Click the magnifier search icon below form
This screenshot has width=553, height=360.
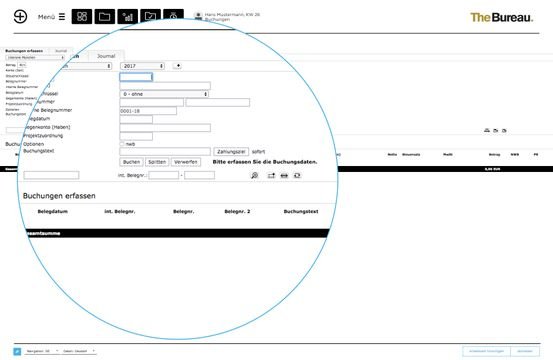(254, 175)
